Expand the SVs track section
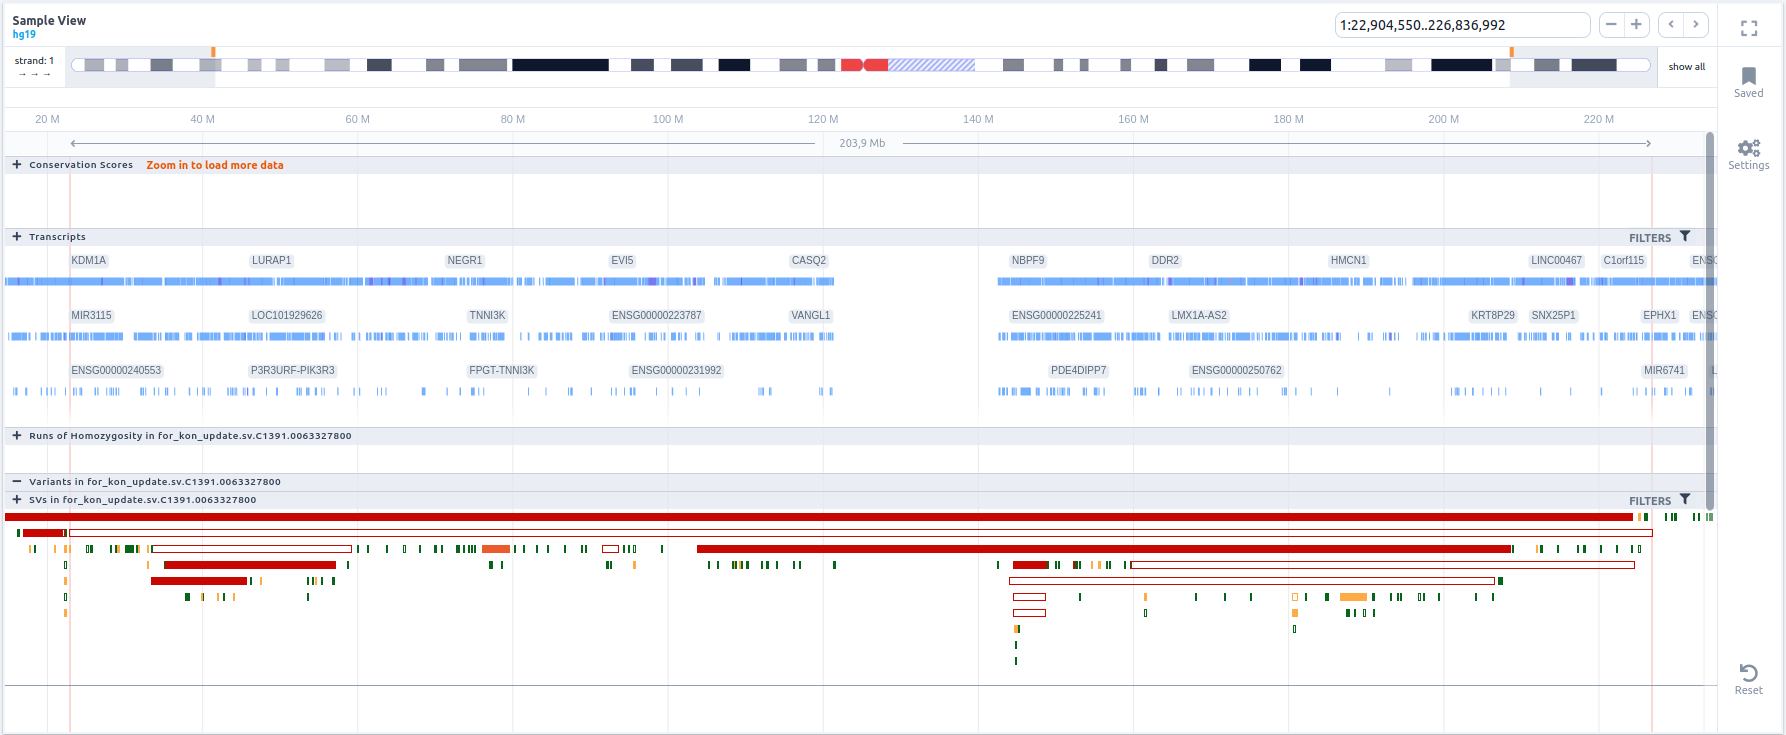Viewport: 1786px width, 735px height. [x=17, y=500]
